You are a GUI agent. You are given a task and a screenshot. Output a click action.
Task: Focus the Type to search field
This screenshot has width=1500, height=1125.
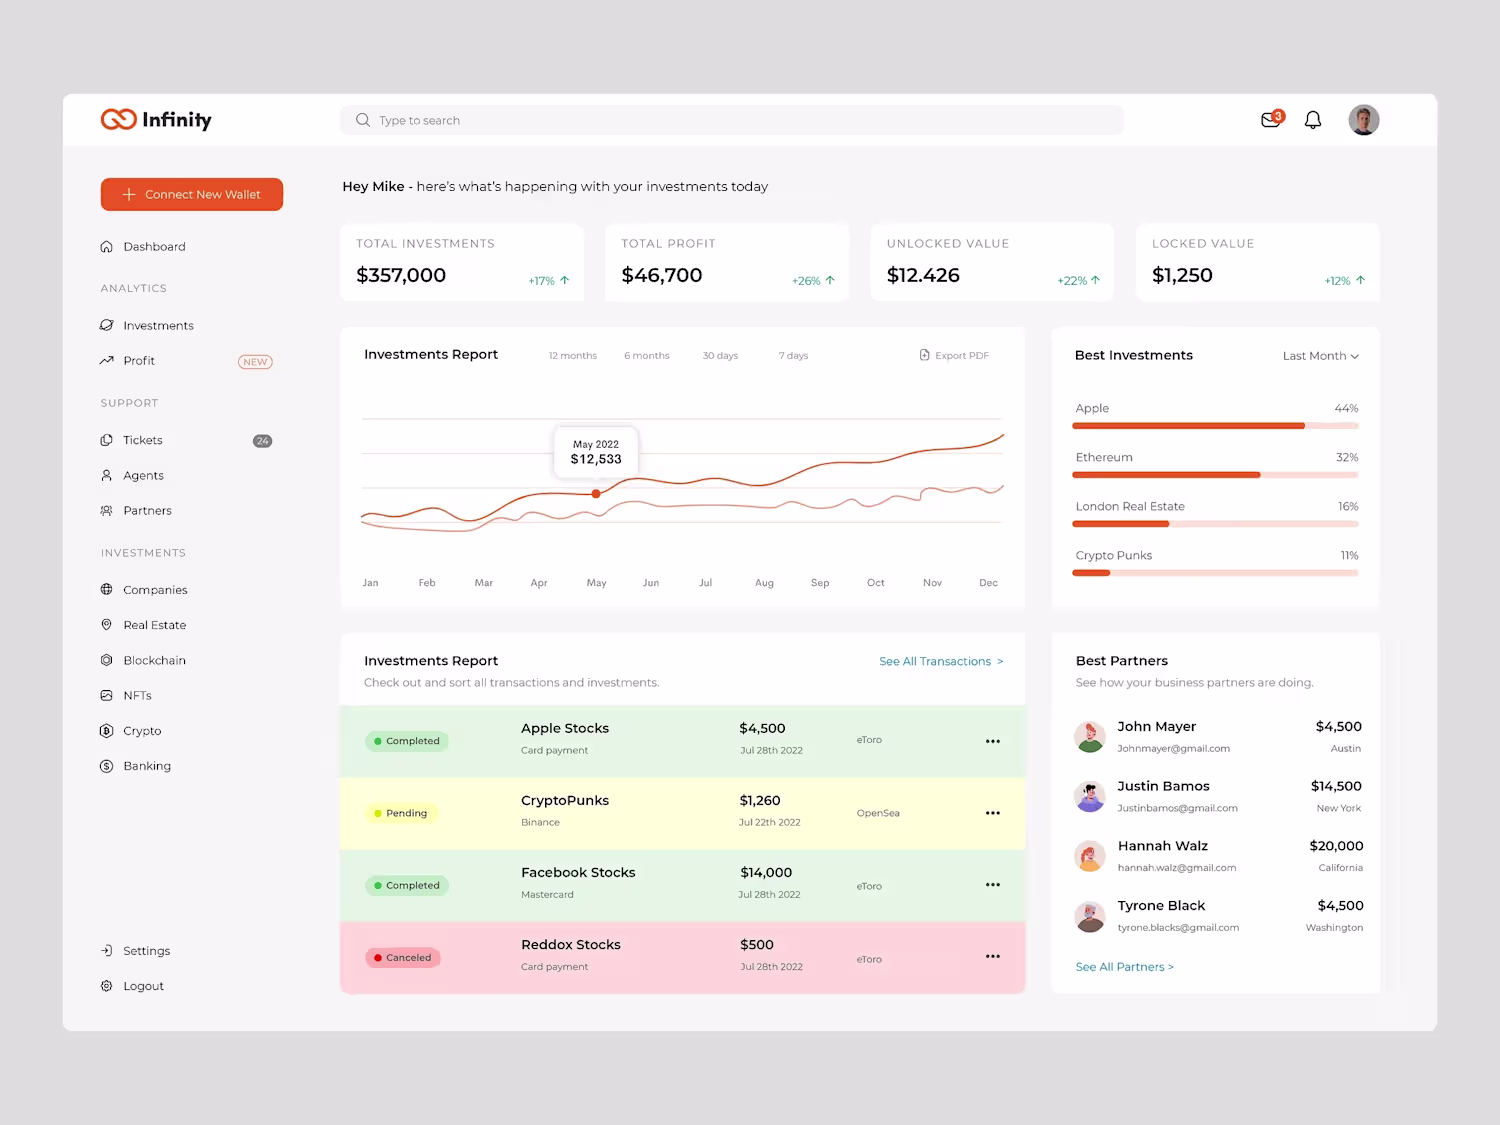point(732,120)
